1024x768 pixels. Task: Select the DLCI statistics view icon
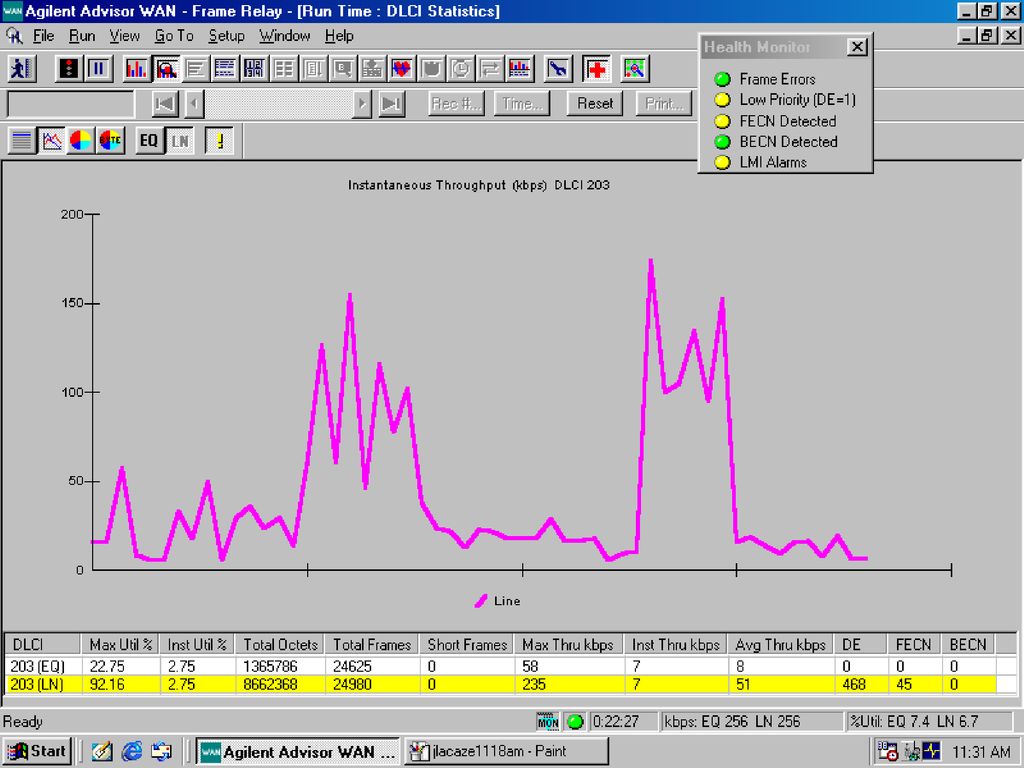166,69
